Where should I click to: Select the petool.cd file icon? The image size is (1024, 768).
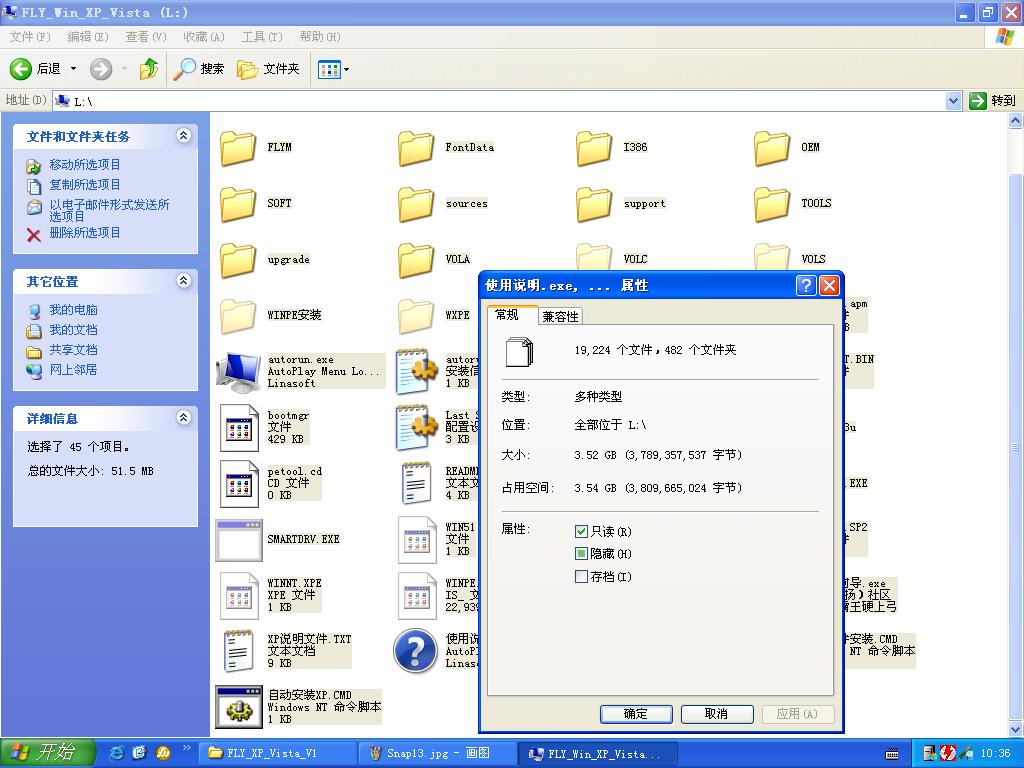[x=239, y=484]
